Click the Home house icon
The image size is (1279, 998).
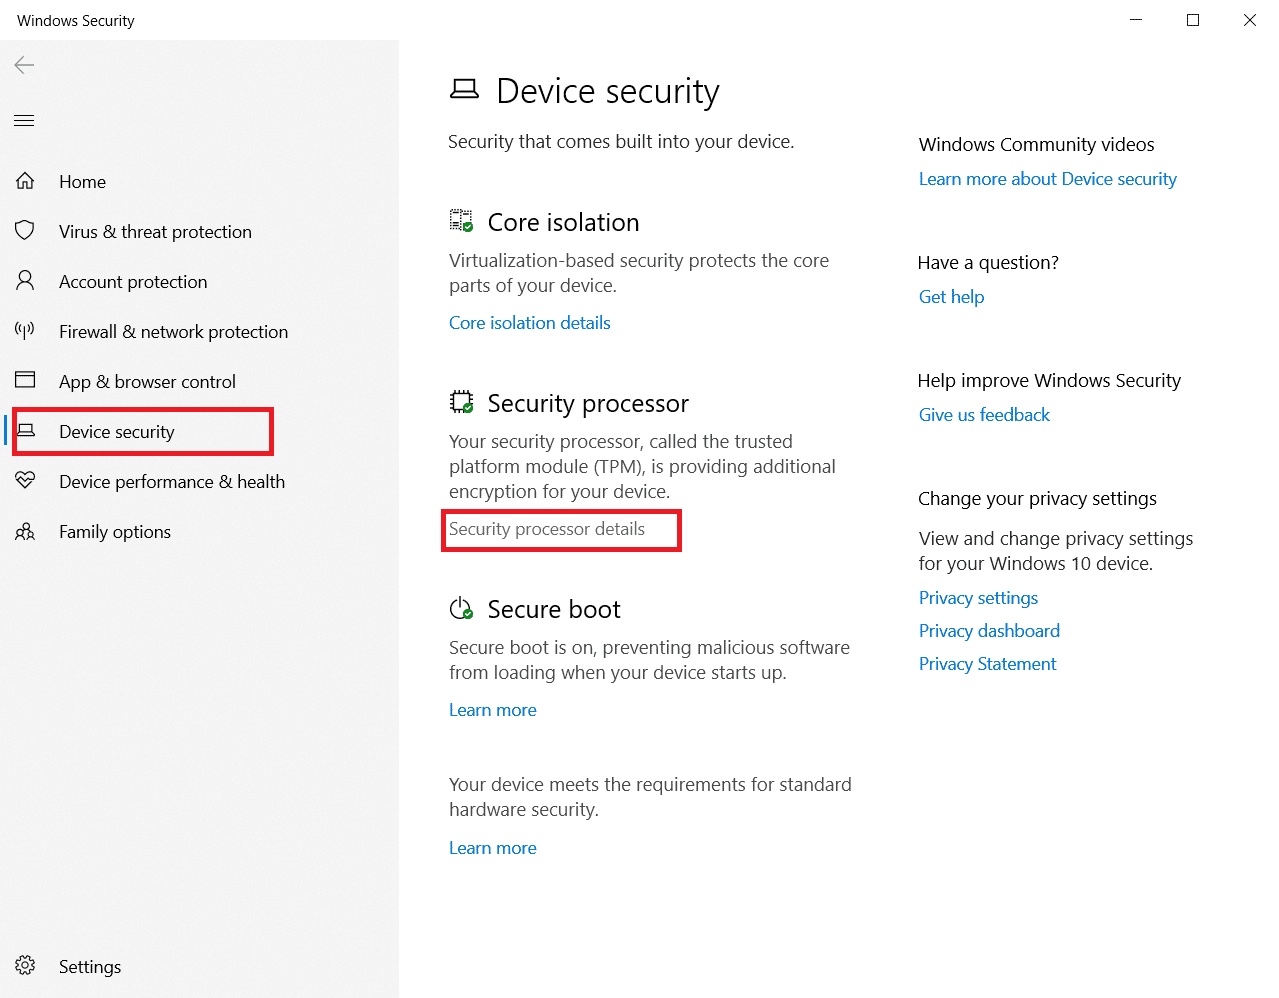[25, 181]
